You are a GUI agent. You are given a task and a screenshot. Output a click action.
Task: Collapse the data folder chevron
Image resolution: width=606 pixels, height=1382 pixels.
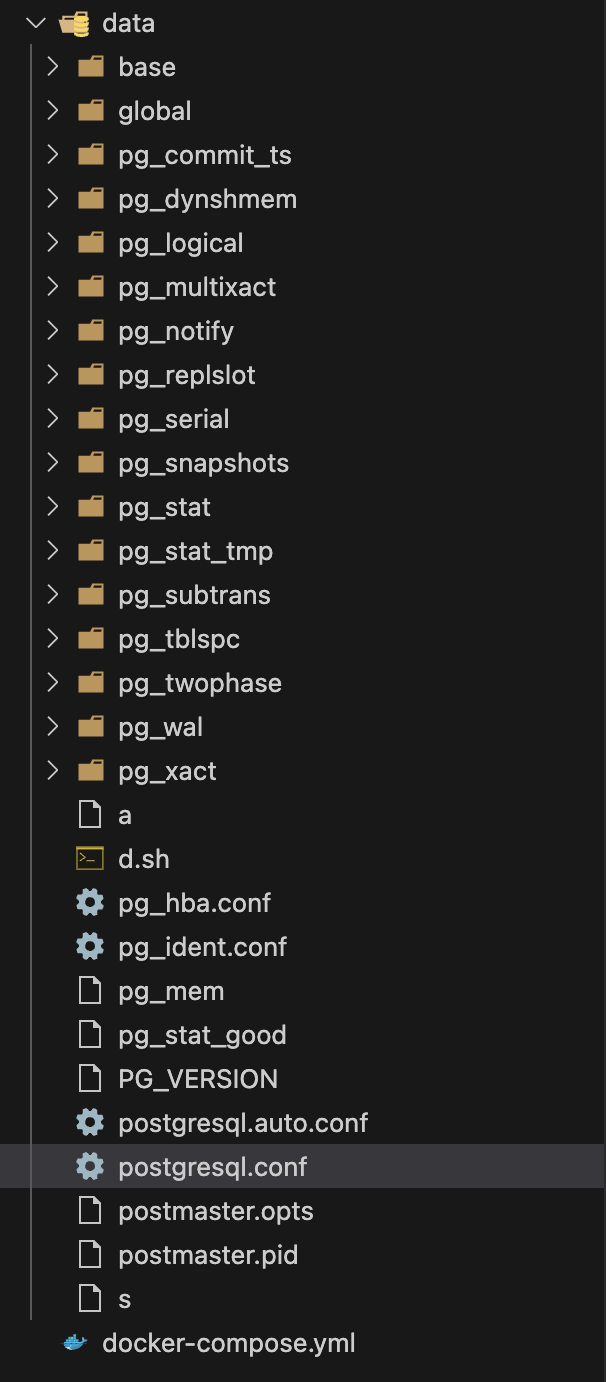click(x=37, y=23)
